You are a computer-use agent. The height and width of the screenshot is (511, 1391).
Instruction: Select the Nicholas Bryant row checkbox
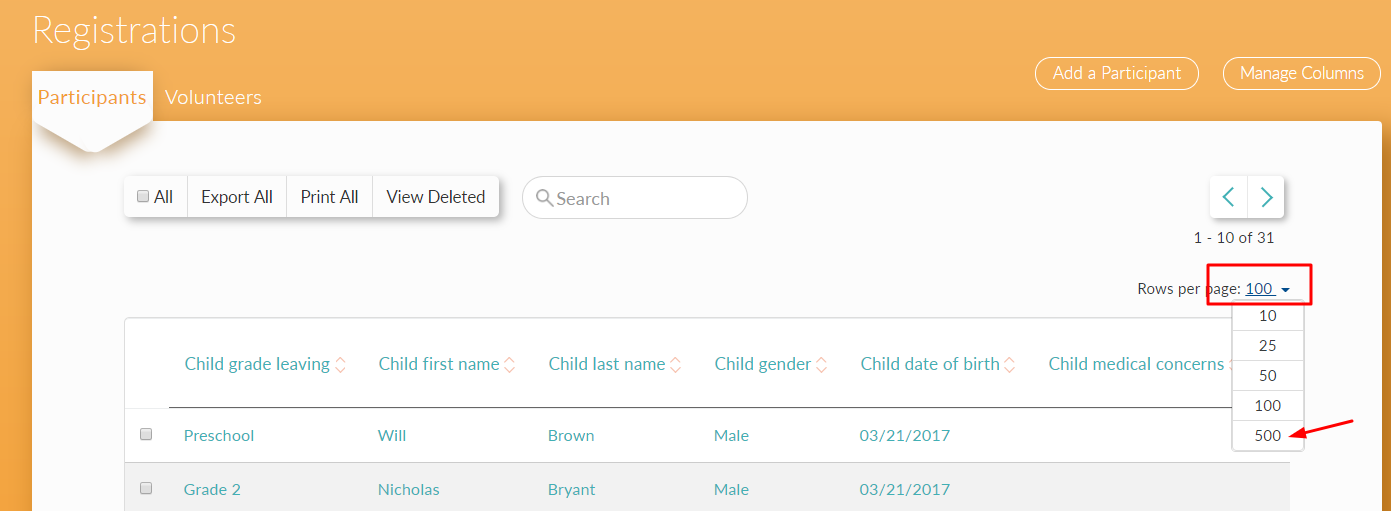coord(146,489)
